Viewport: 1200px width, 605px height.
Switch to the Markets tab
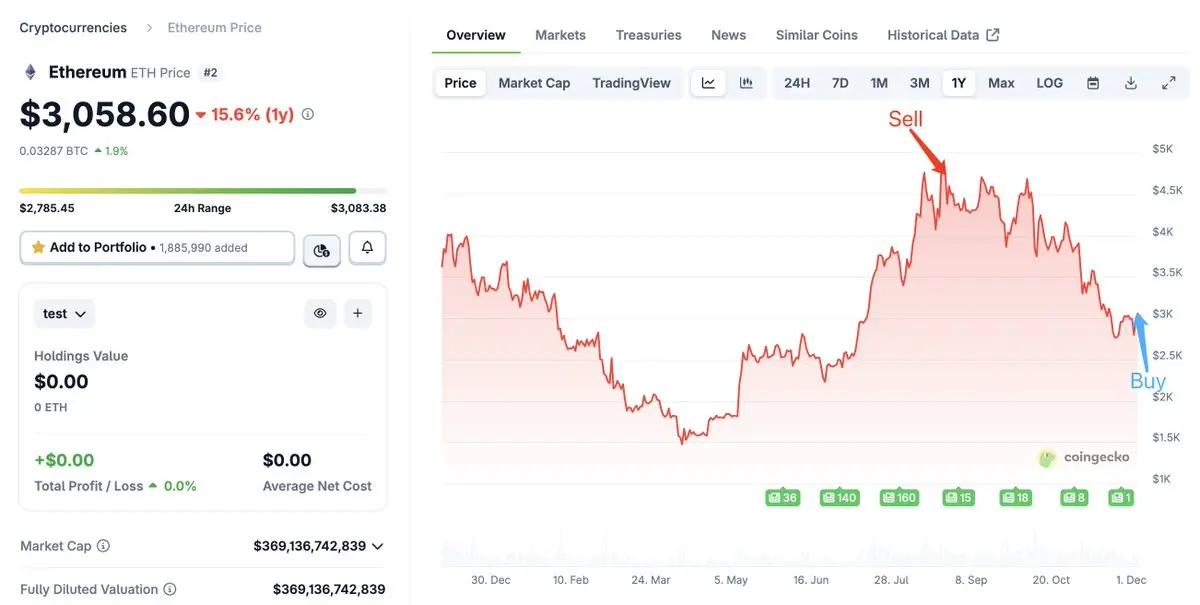tap(560, 35)
